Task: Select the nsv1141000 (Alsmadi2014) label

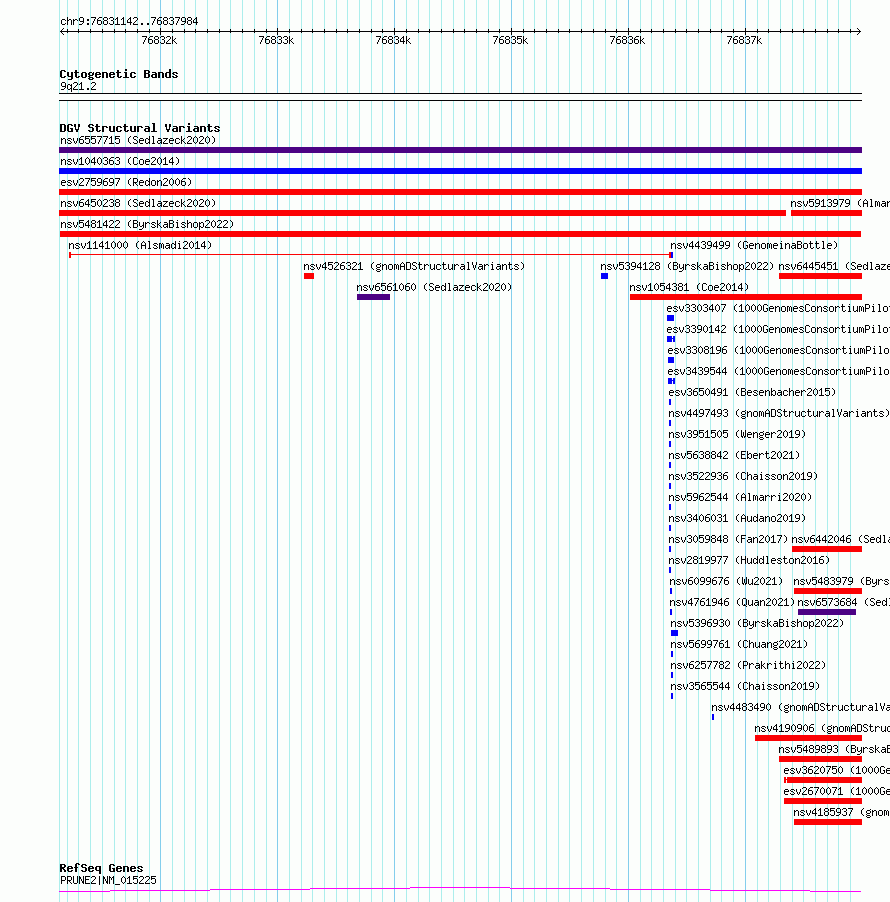Action: coord(140,245)
